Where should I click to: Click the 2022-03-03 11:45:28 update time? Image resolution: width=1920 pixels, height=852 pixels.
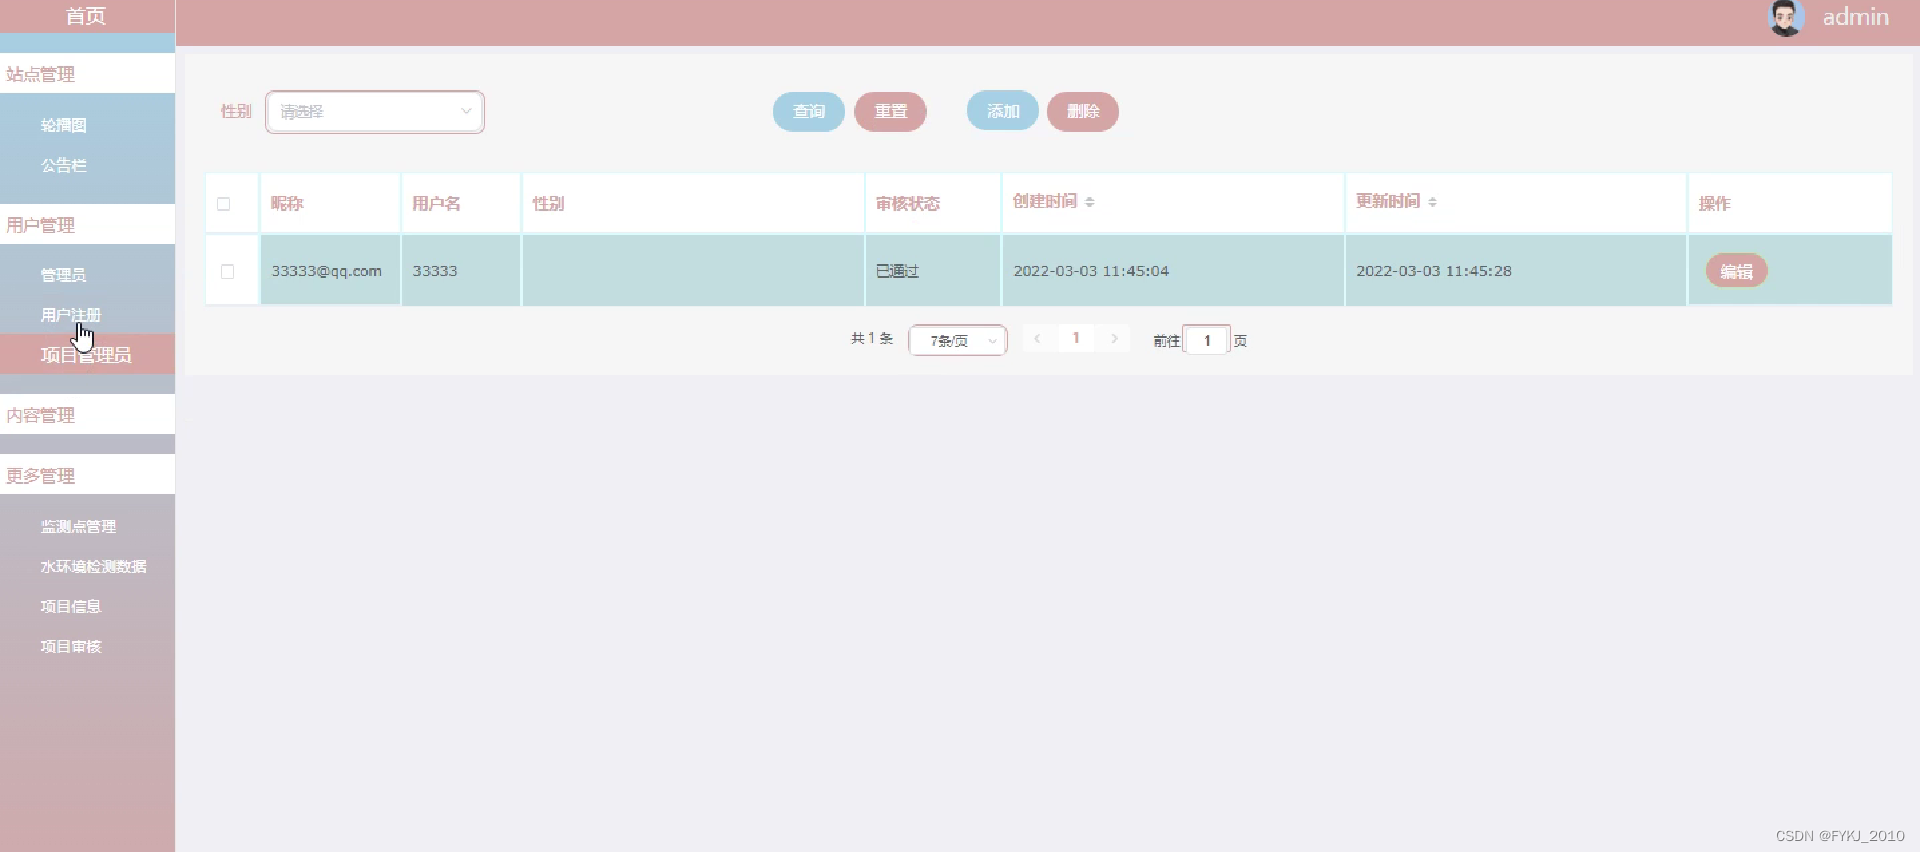click(1434, 271)
